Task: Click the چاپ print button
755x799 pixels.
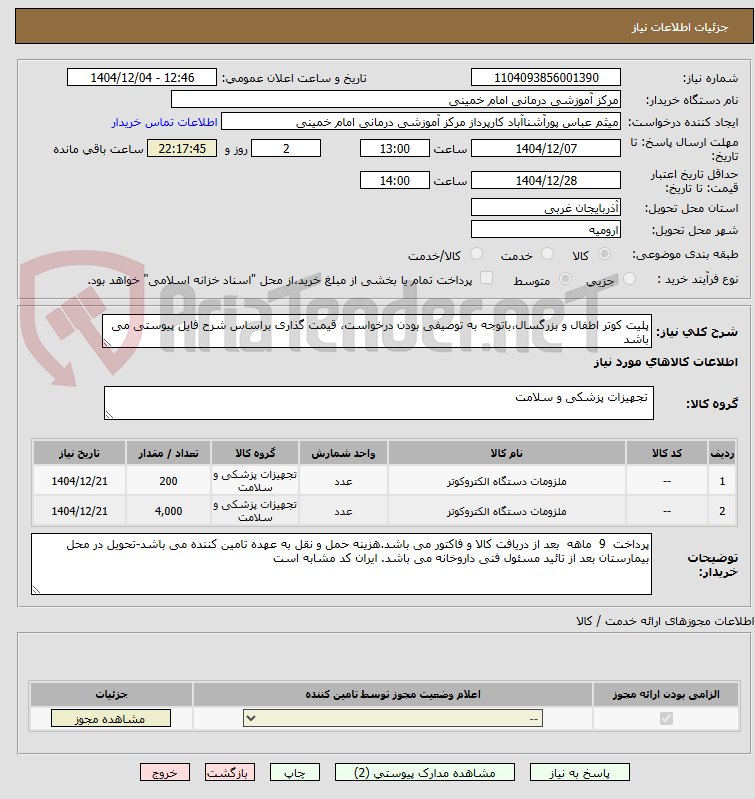Action: [294, 773]
